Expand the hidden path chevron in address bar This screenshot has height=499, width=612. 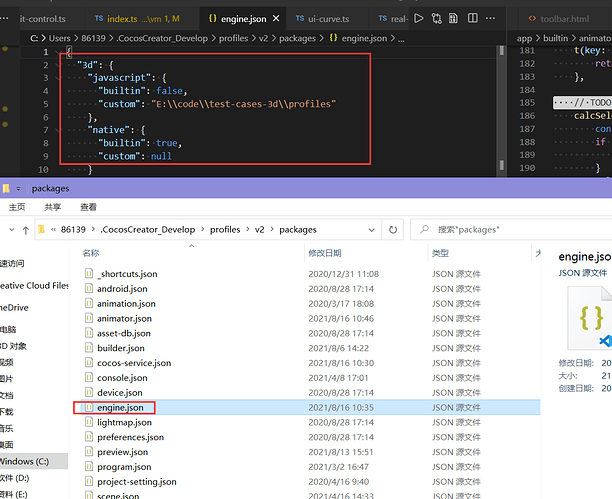(53, 230)
